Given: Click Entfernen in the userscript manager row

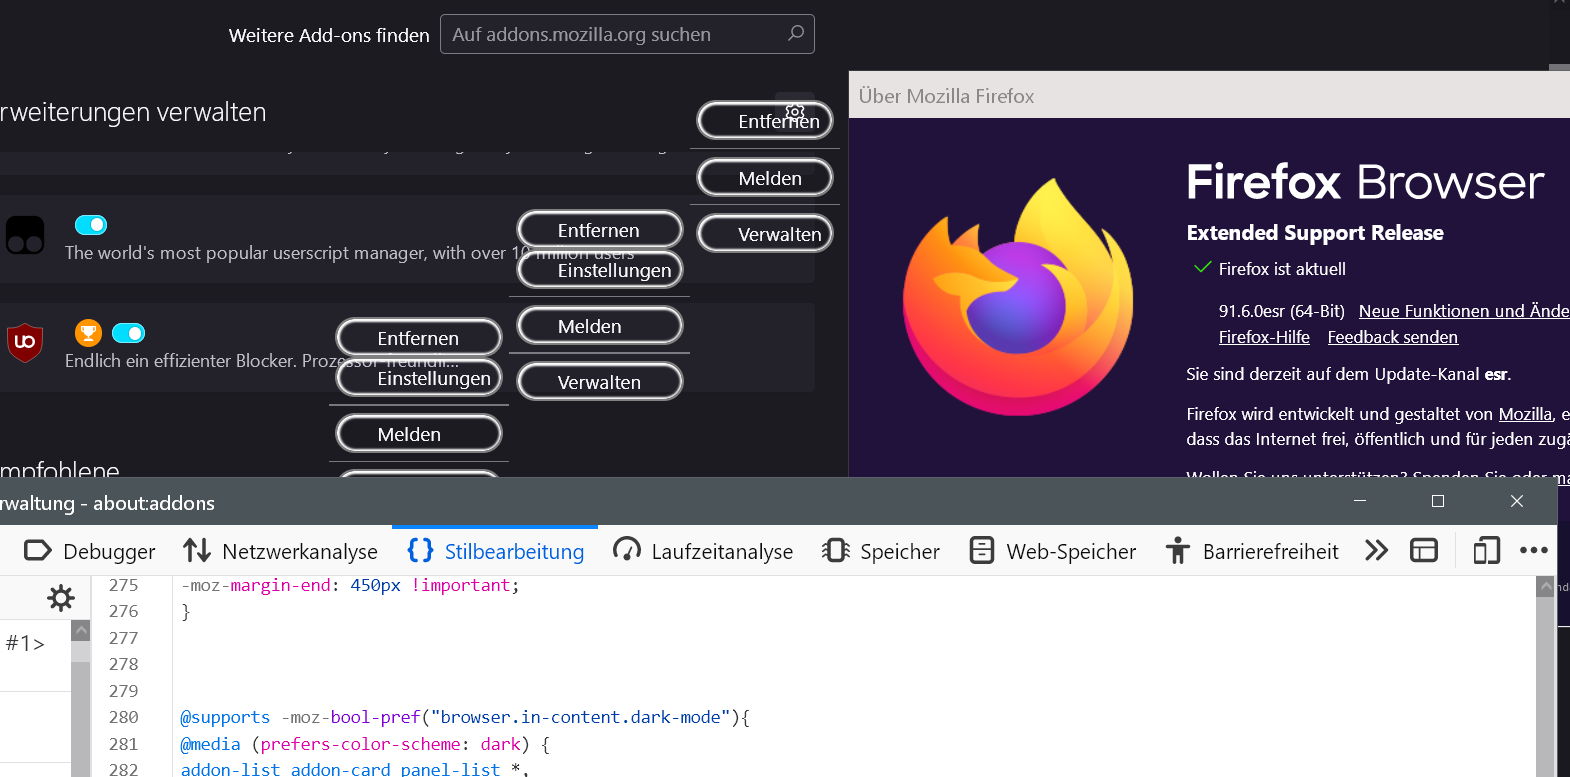Looking at the screenshot, I should pyautogui.click(x=600, y=230).
